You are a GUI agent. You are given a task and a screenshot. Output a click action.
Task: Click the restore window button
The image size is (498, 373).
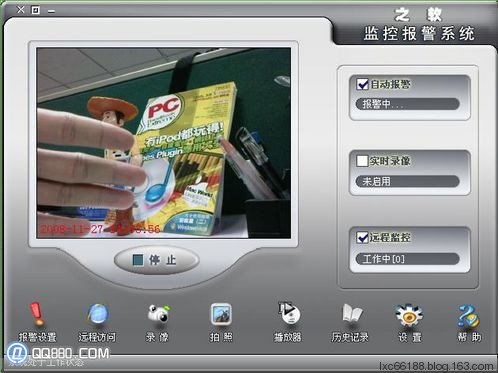(x=36, y=10)
